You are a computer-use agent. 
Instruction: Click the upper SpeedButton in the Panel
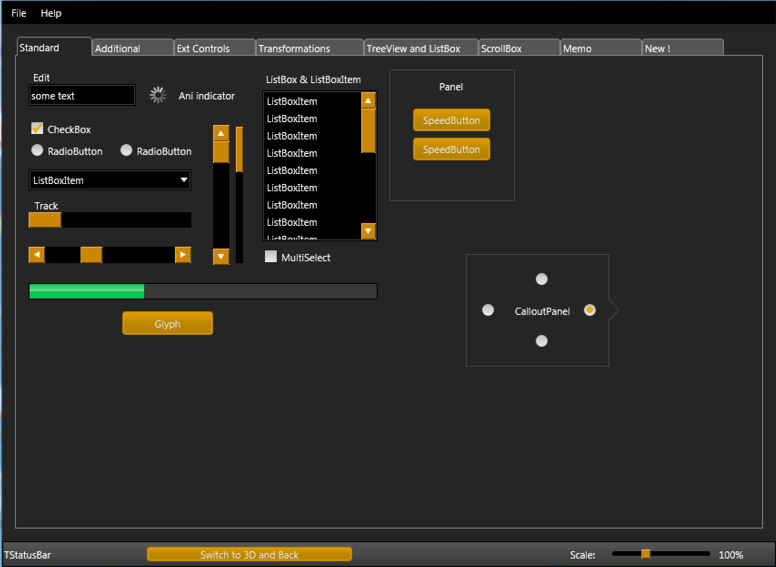click(x=451, y=120)
